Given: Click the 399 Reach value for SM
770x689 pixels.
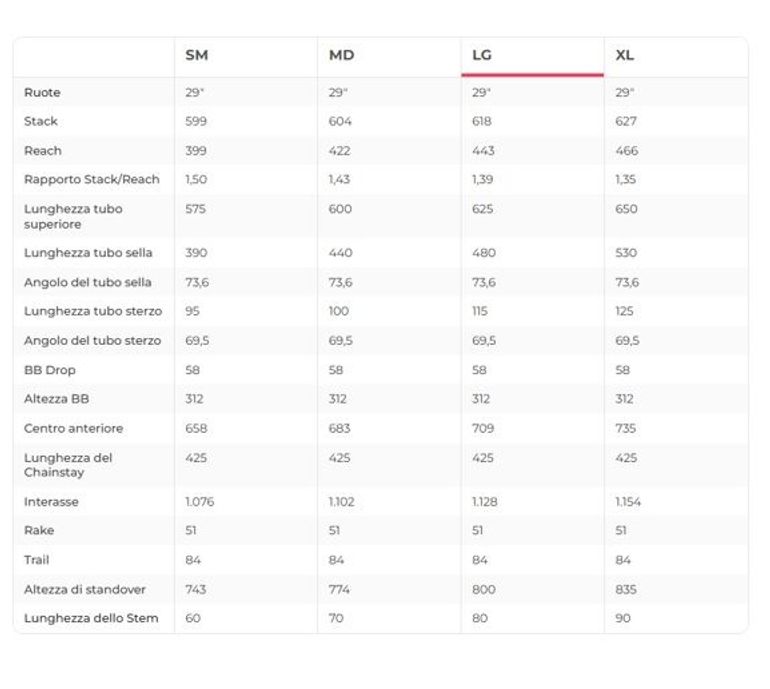Looking at the screenshot, I should coord(196,151).
